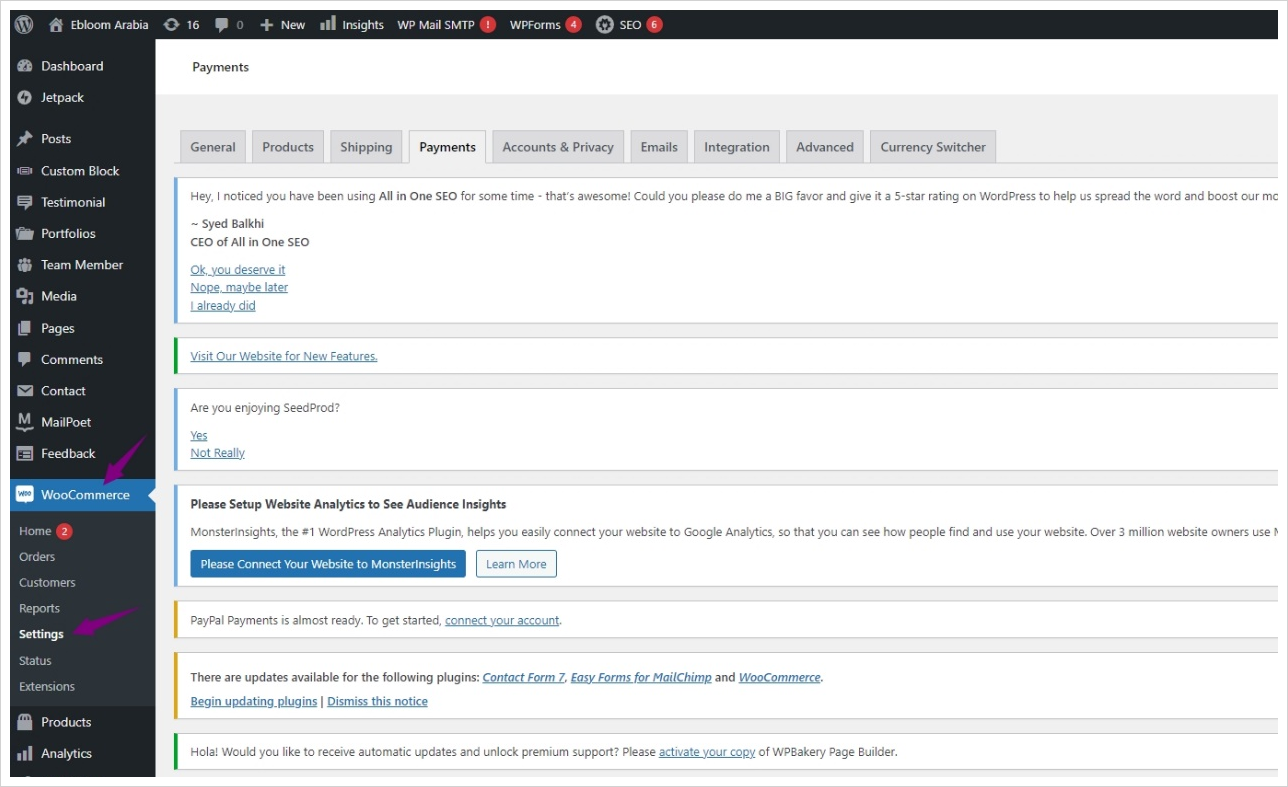
Task: Click the Portfolios folder icon
Action: click(25, 234)
